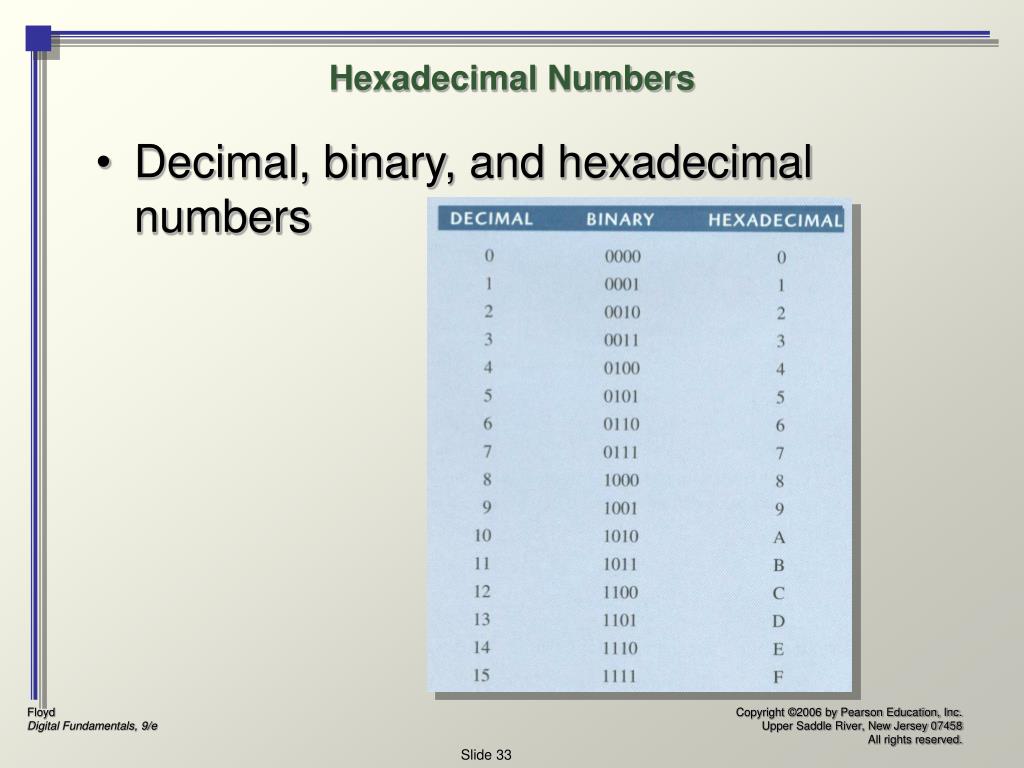Screen dimensions: 1024x768
Task: Click hexadecimal digit F
Action: tap(778, 678)
